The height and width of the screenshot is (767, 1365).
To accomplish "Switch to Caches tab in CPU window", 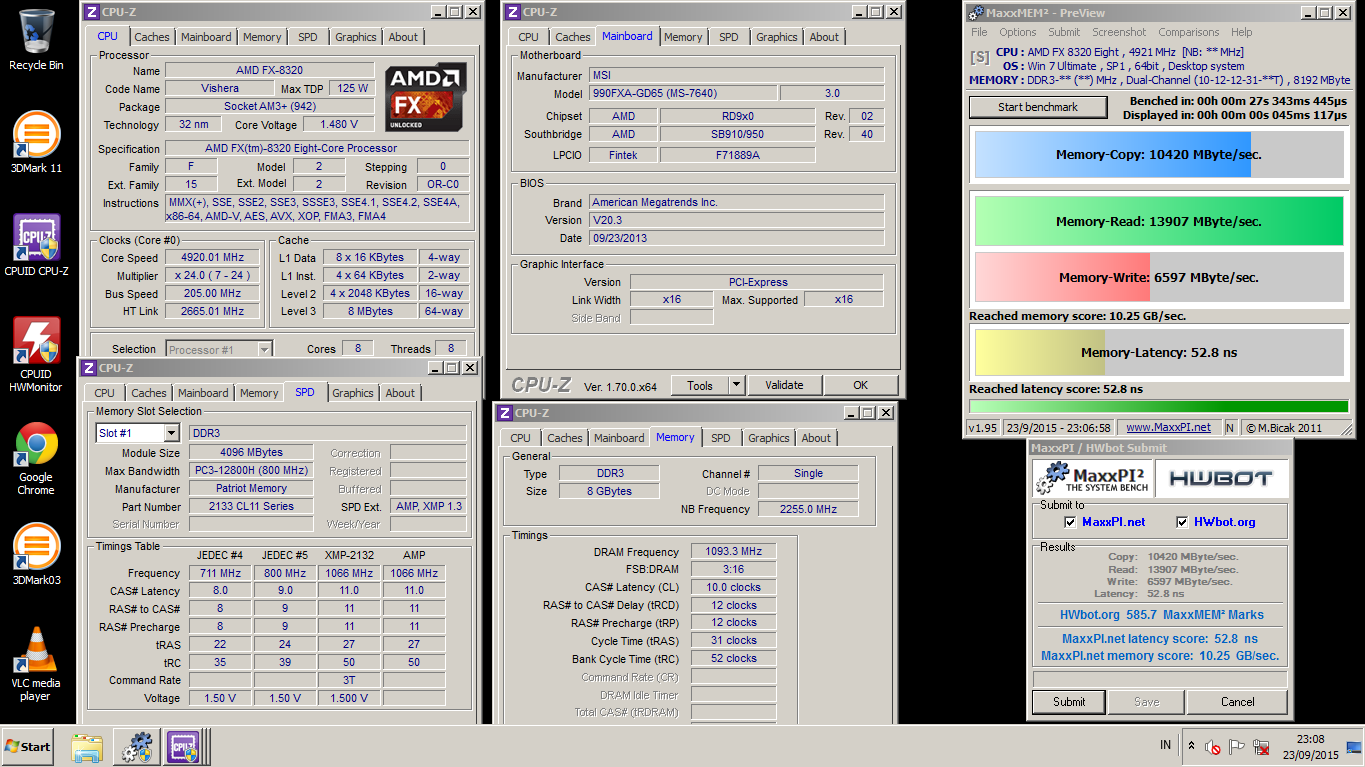I will tap(152, 37).
